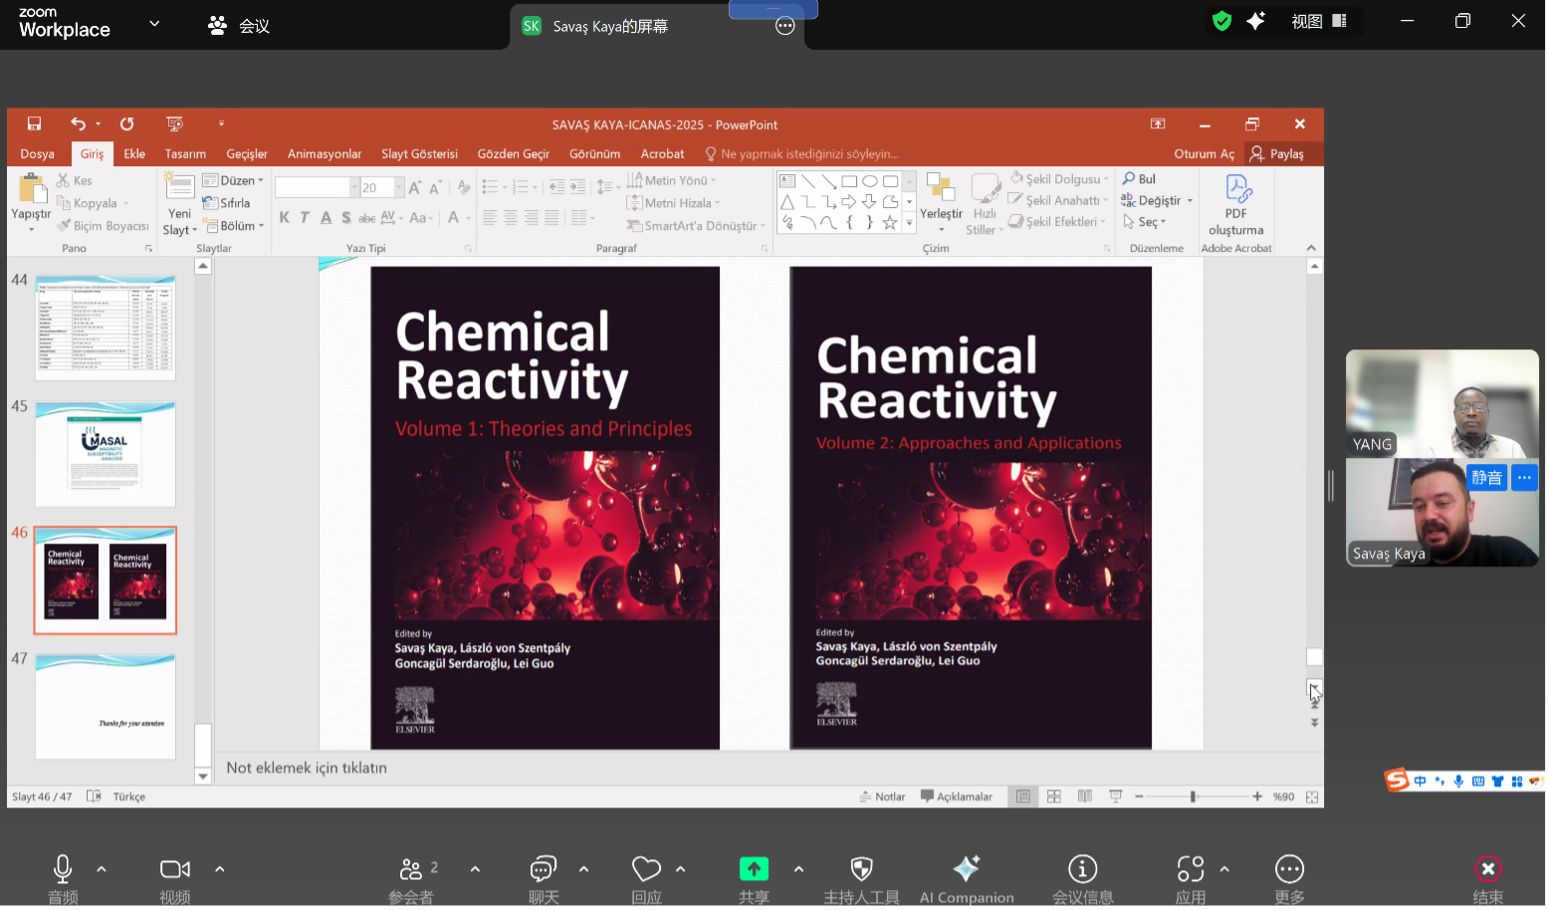1549x910 pixels.
Task: Click the end meeting icon
Action: point(1489,870)
